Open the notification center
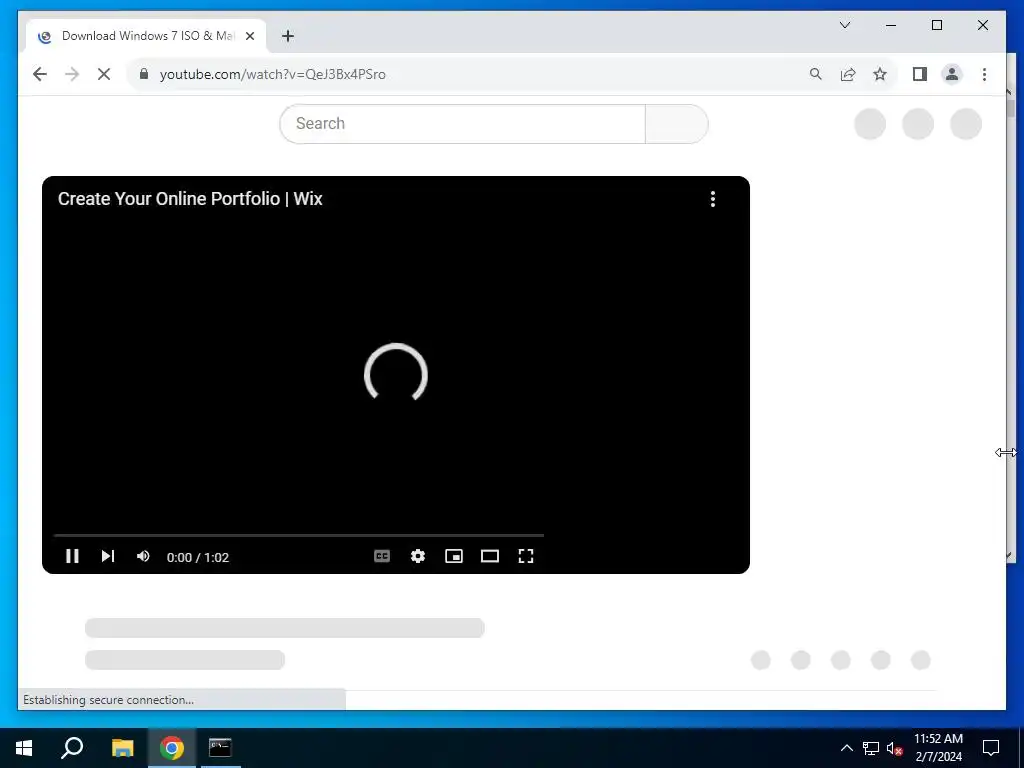1024x768 pixels. (991, 748)
